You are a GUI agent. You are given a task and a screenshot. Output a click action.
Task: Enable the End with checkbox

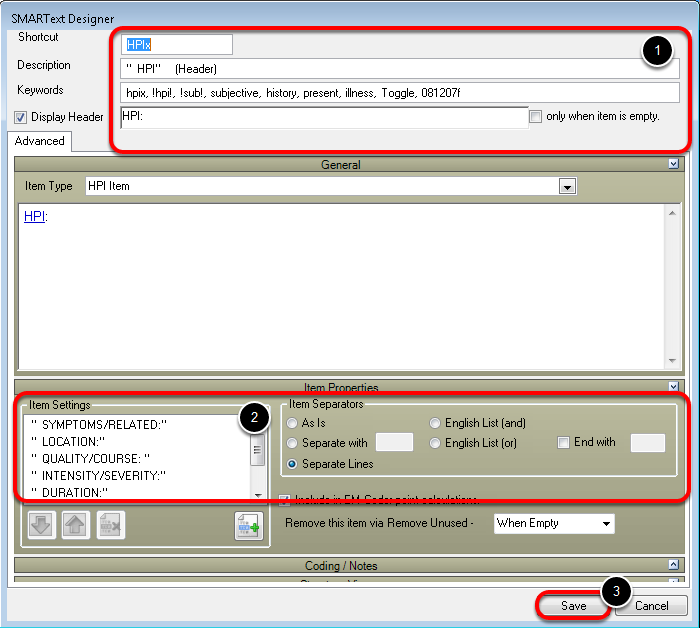pos(563,442)
